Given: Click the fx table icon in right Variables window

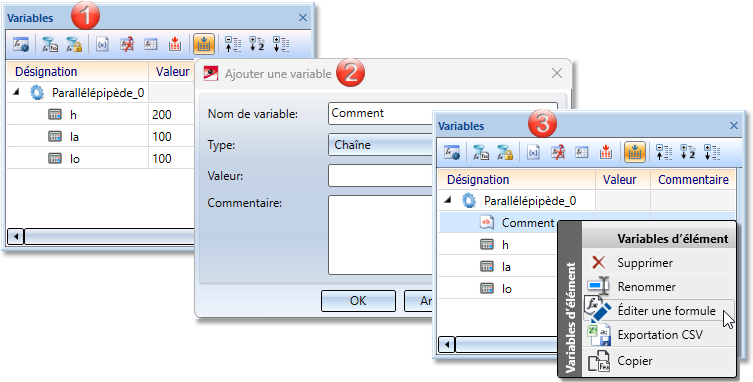Looking at the screenshot, I should click(582, 152).
